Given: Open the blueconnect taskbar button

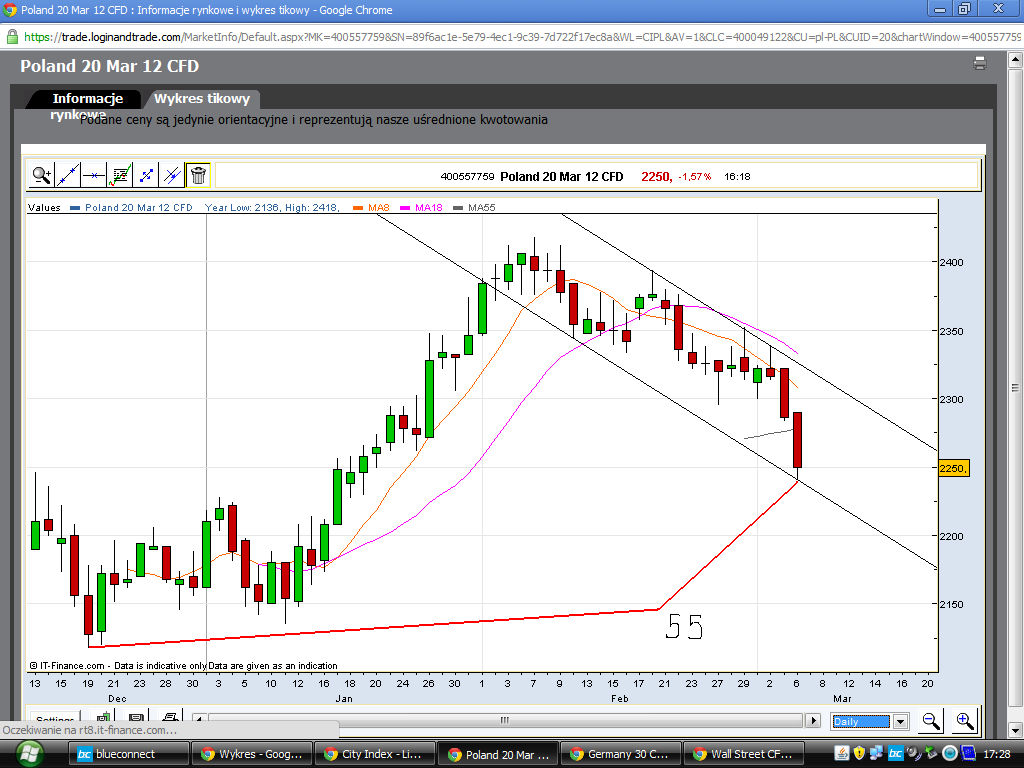Looking at the screenshot, I should [129, 754].
